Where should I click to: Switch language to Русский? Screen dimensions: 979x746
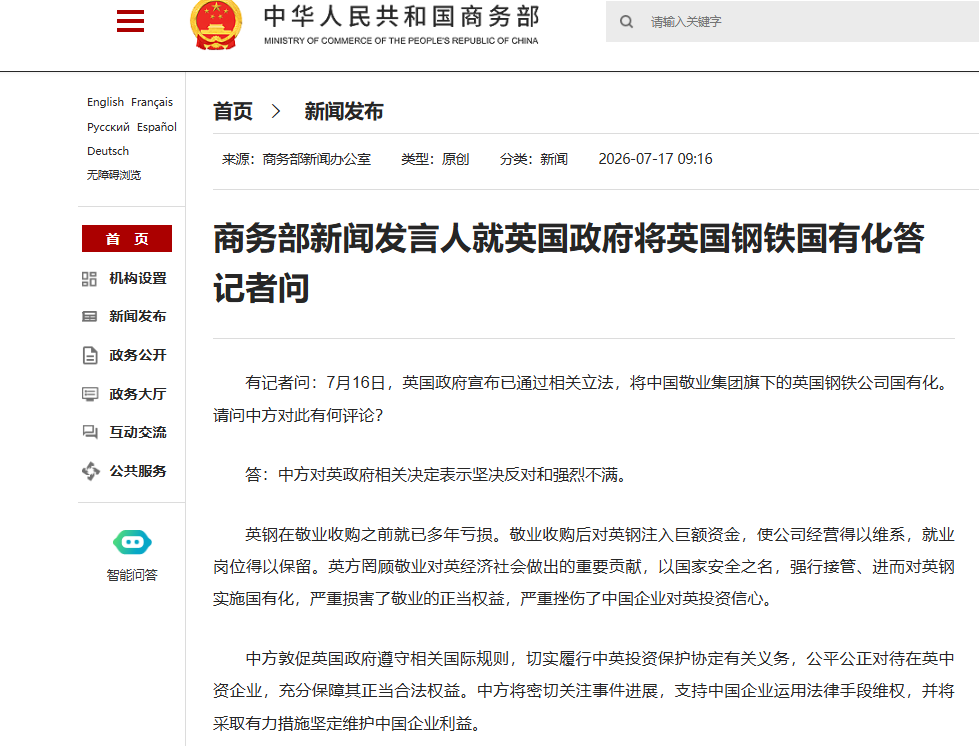(108, 127)
